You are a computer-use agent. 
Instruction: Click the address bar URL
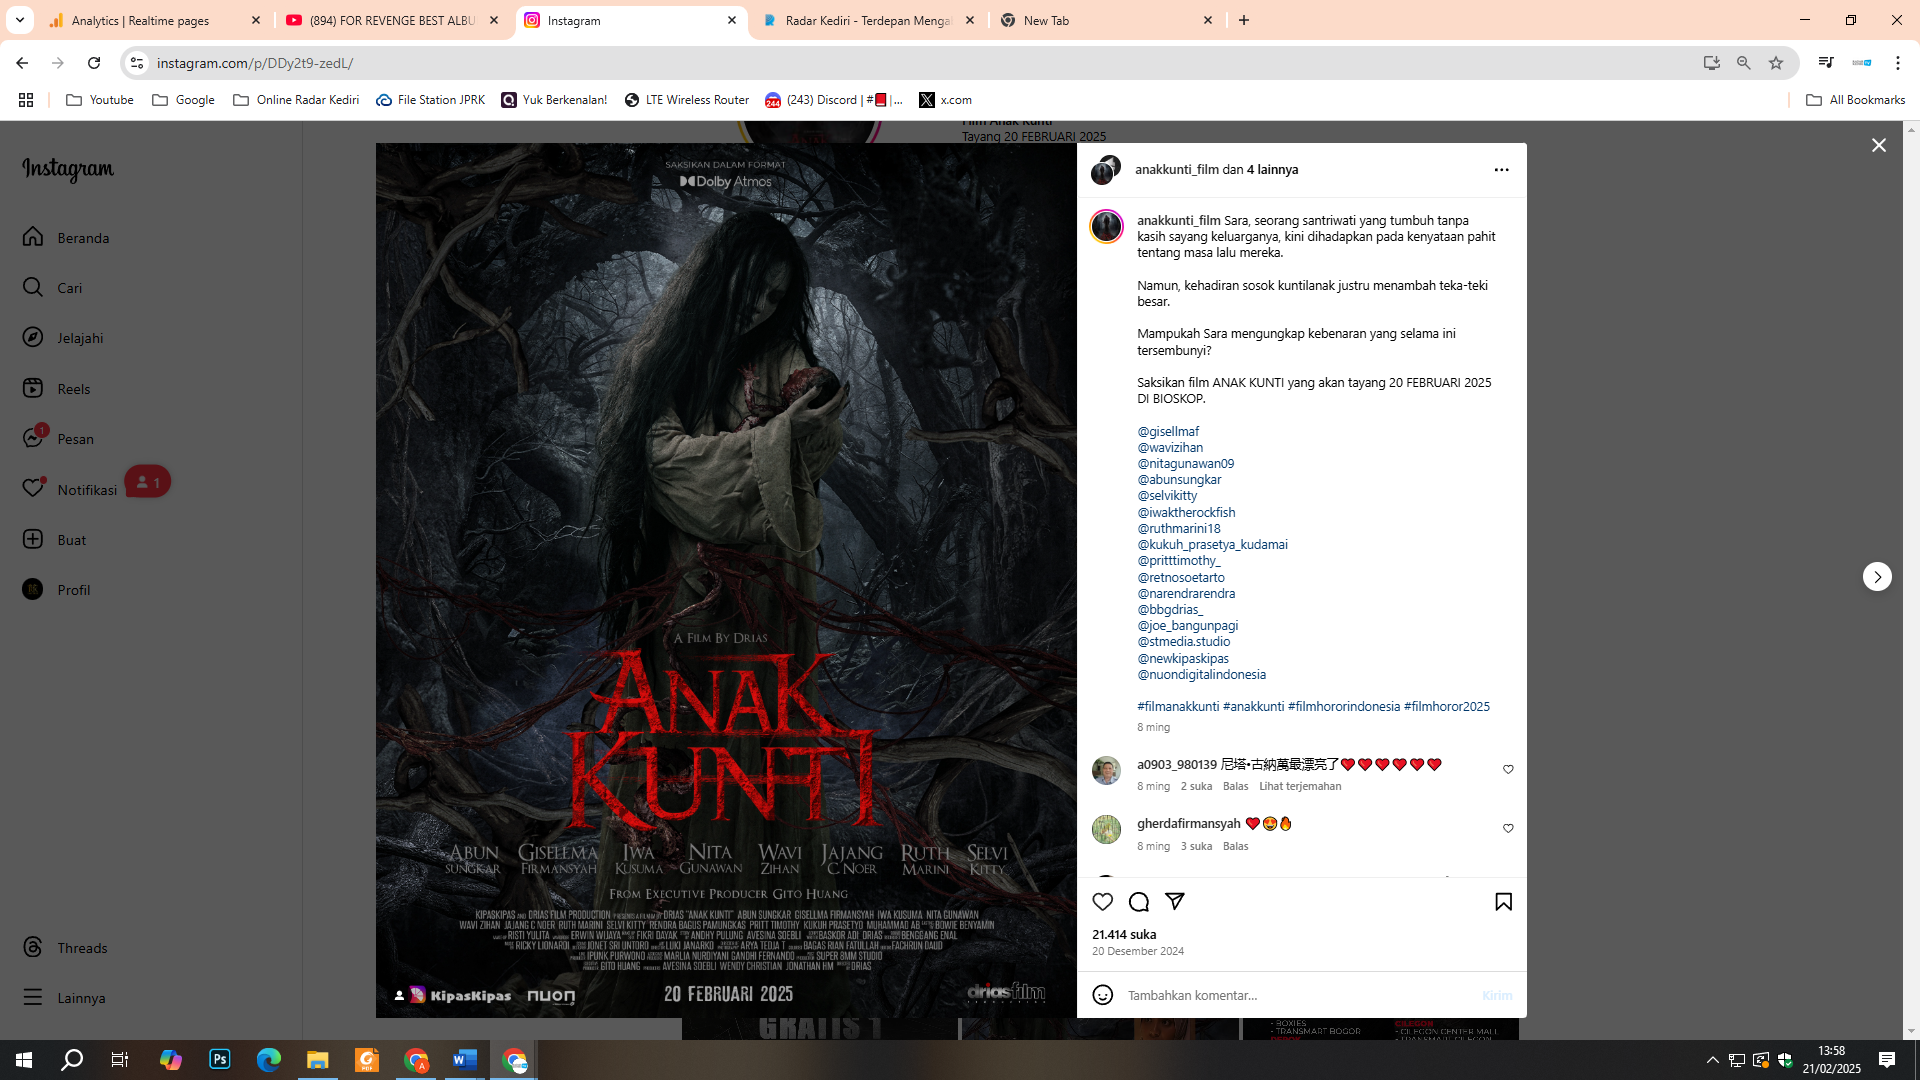pos(255,63)
